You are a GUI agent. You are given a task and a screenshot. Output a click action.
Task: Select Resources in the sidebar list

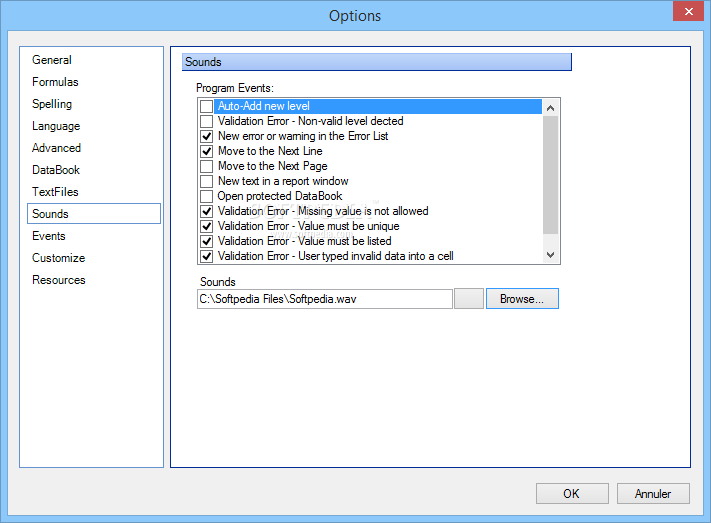tap(58, 280)
